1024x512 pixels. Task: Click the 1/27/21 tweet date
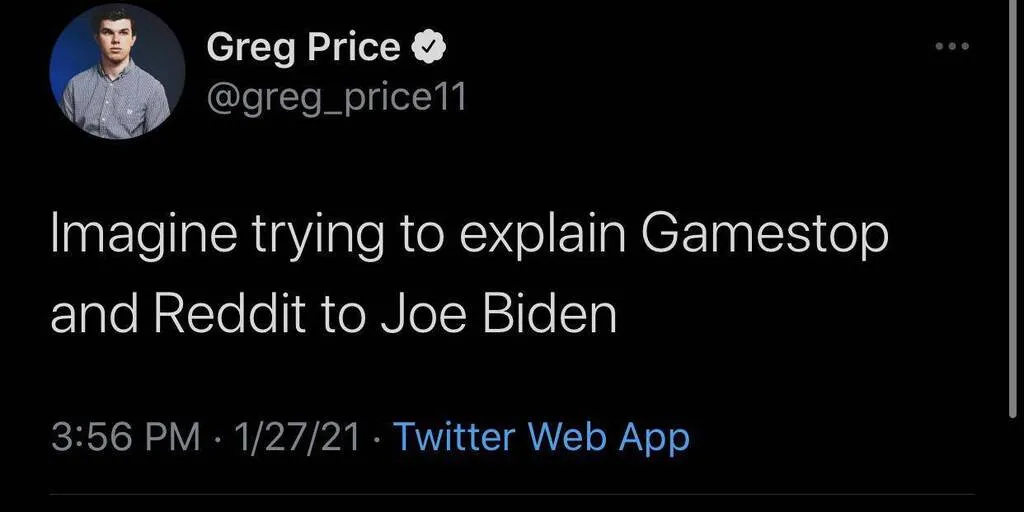296,438
